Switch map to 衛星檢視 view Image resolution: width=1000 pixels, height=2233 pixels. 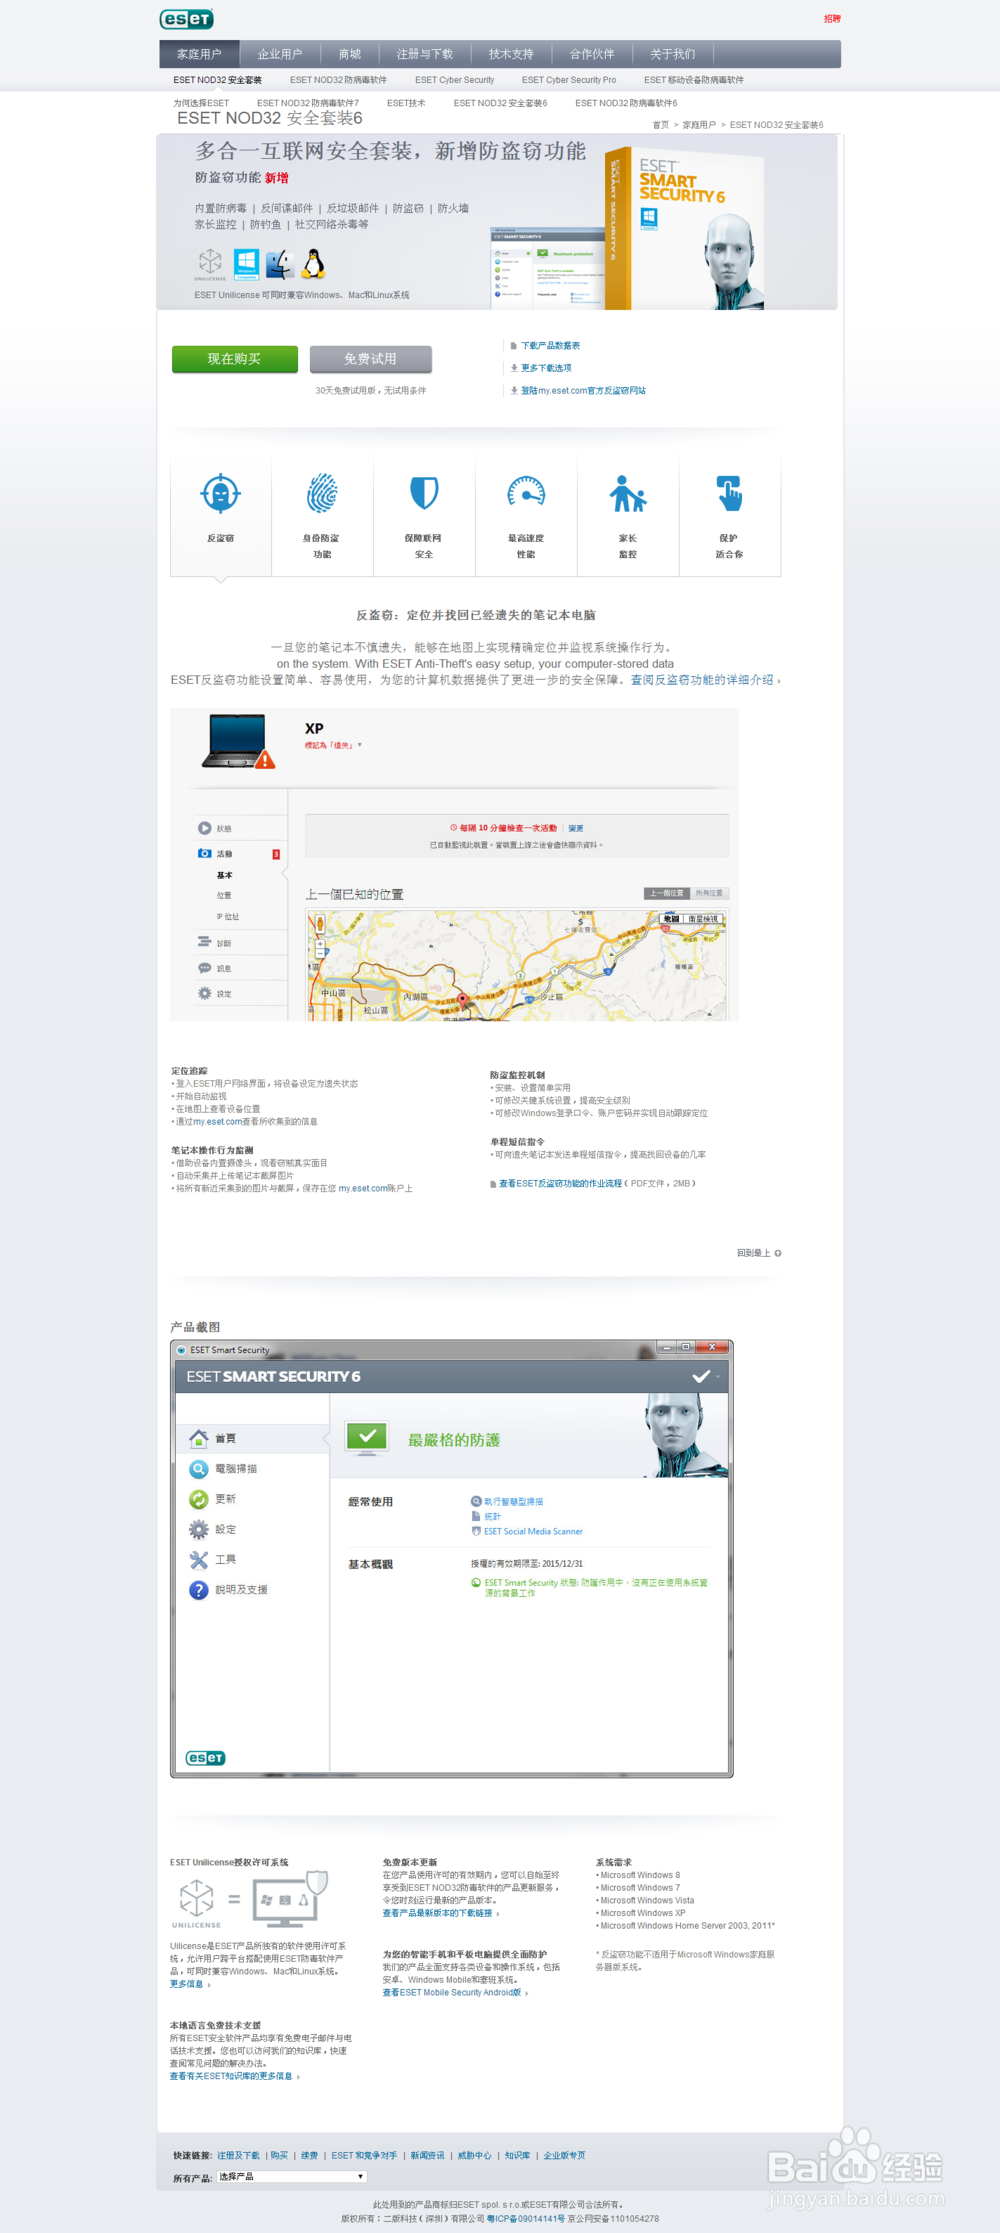[703, 918]
